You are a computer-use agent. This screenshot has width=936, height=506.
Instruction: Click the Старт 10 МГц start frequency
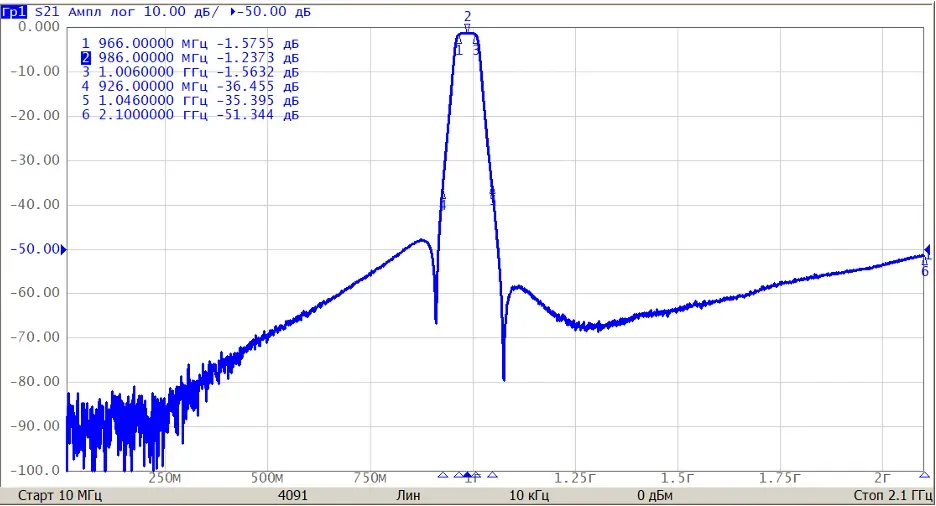pos(60,496)
